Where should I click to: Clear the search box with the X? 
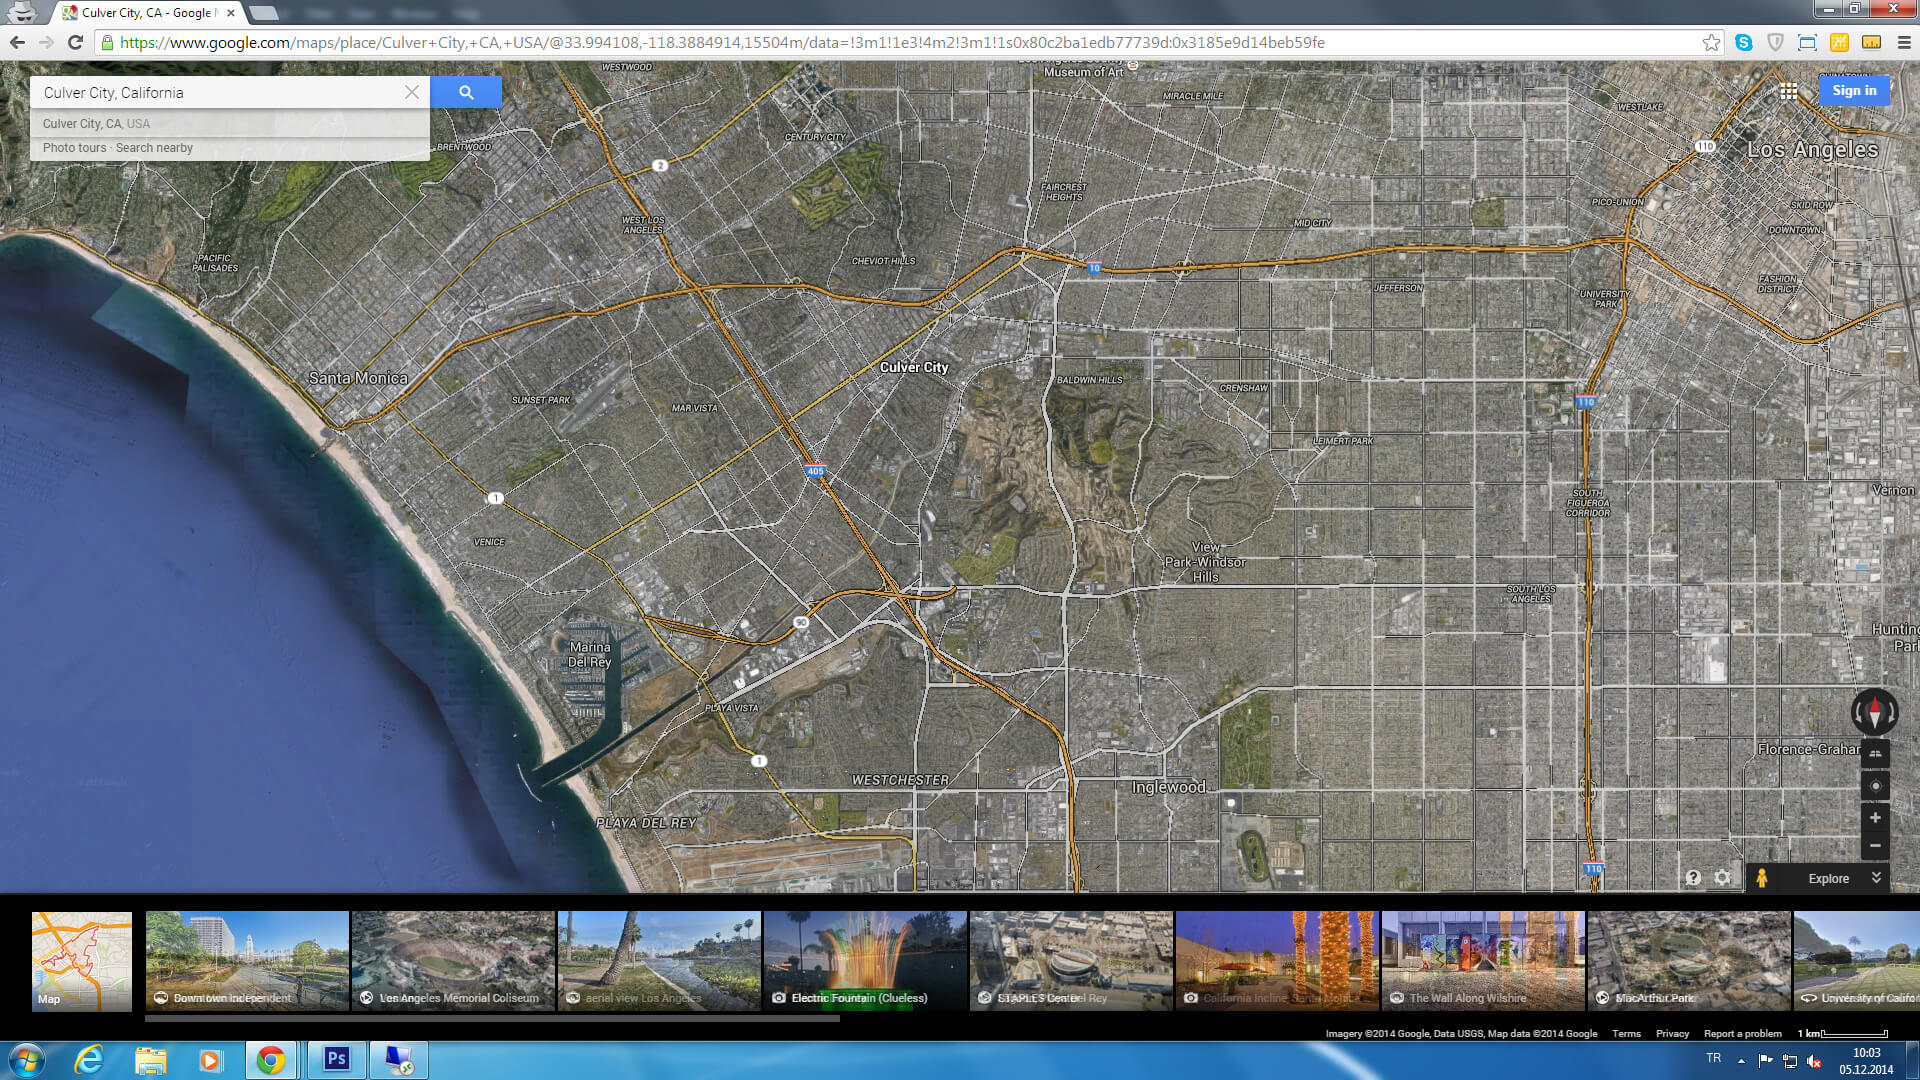(411, 92)
